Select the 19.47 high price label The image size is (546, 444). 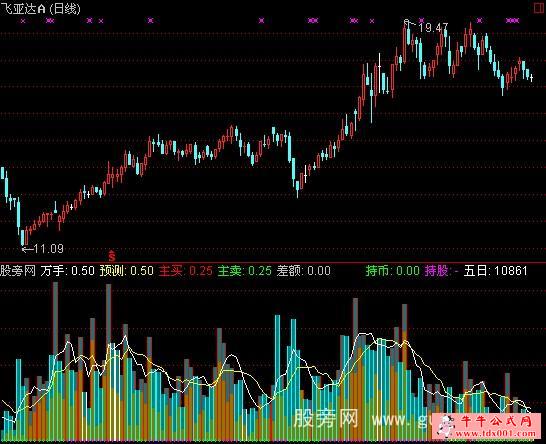coord(433,28)
